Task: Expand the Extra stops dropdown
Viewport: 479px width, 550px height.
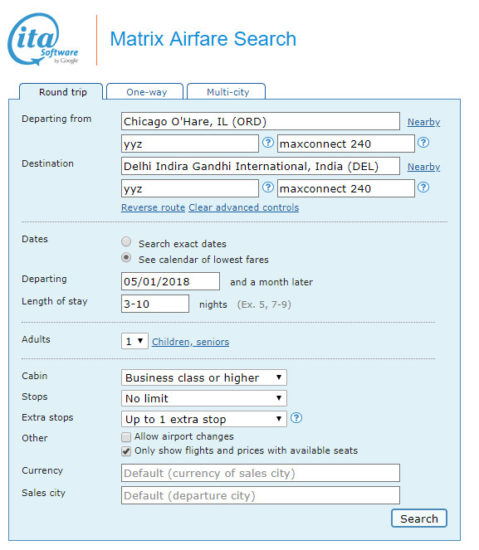Action: [x=204, y=419]
